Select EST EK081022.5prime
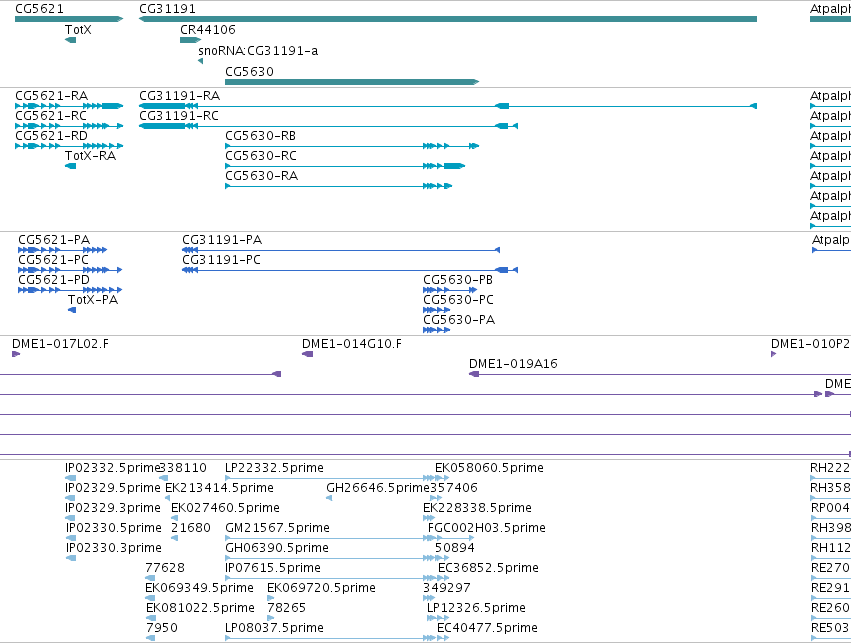This screenshot has height=643, width=851. pyautogui.click(x=200, y=608)
